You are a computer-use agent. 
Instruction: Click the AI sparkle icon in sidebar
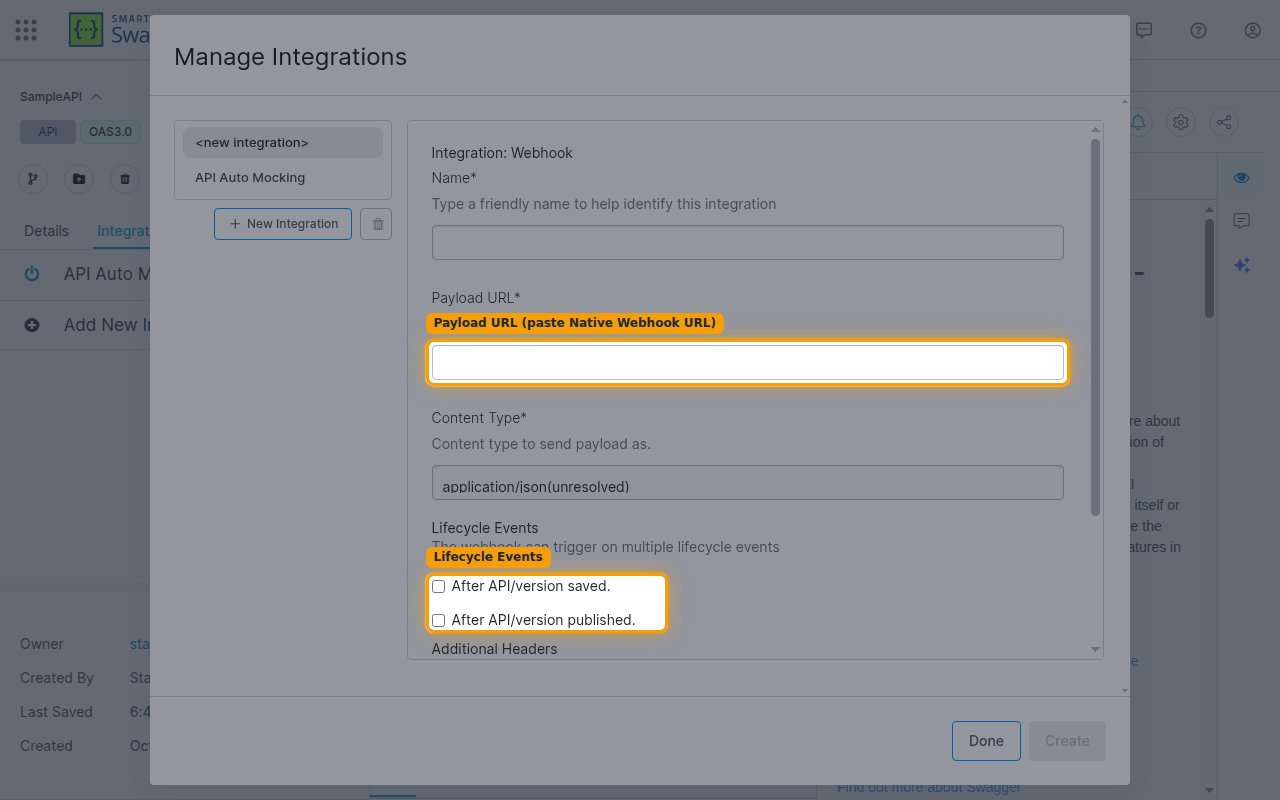[x=1241, y=265]
